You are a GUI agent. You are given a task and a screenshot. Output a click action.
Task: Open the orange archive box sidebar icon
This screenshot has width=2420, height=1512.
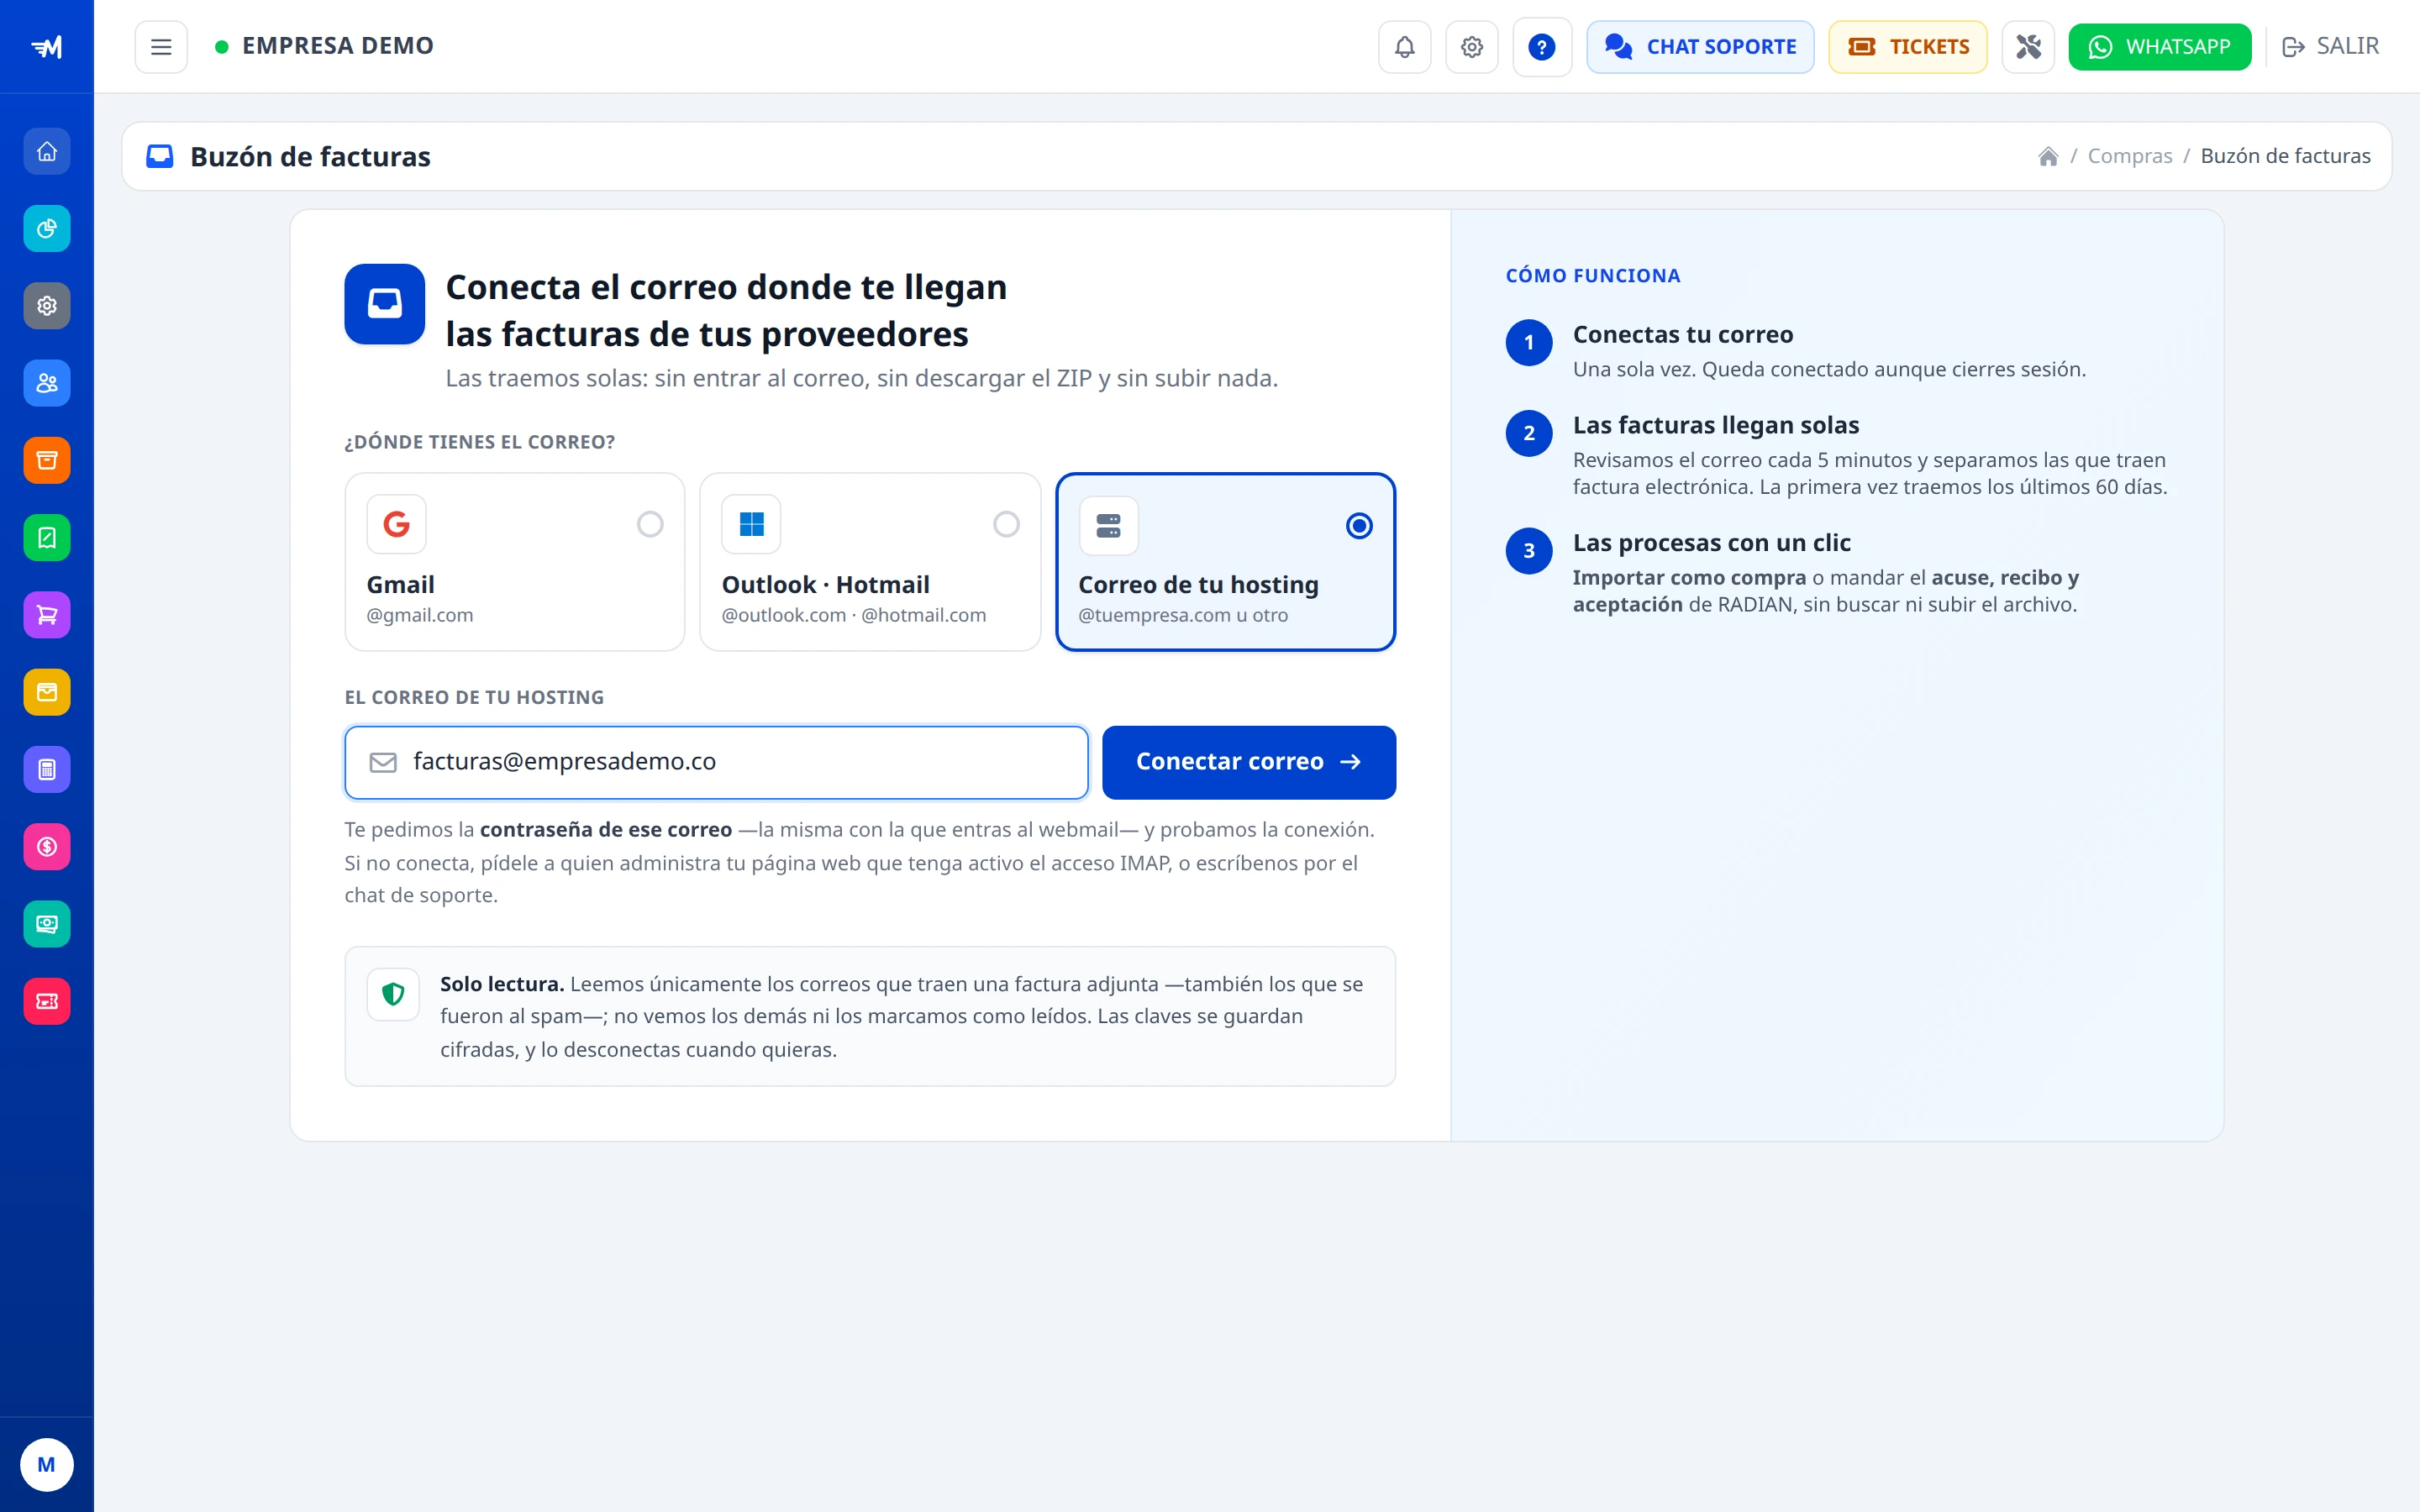pyautogui.click(x=47, y=461)
